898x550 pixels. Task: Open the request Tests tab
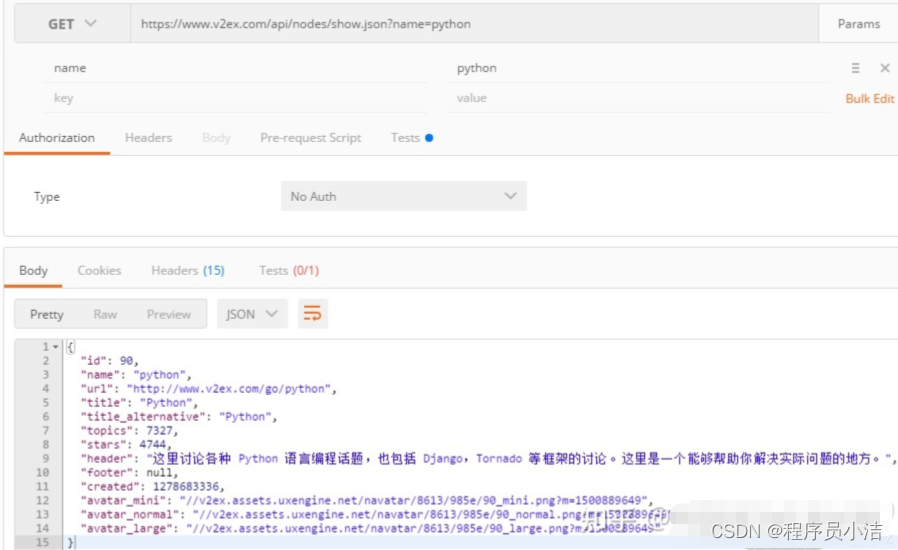(411, 138)
